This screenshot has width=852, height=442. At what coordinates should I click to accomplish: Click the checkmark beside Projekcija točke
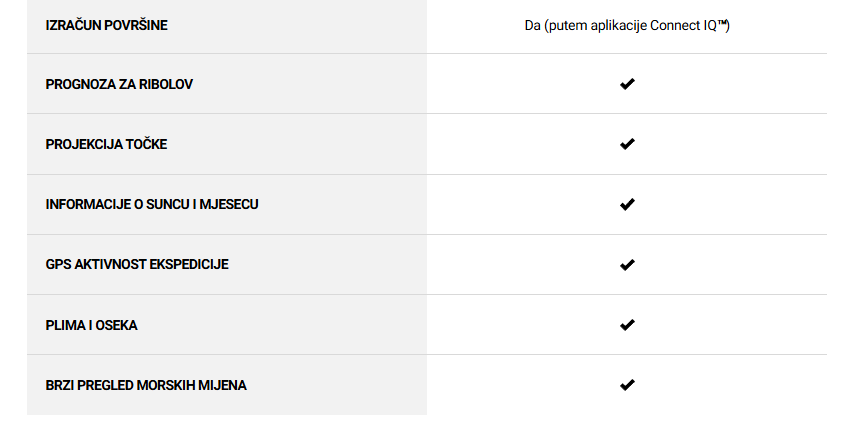627,144
